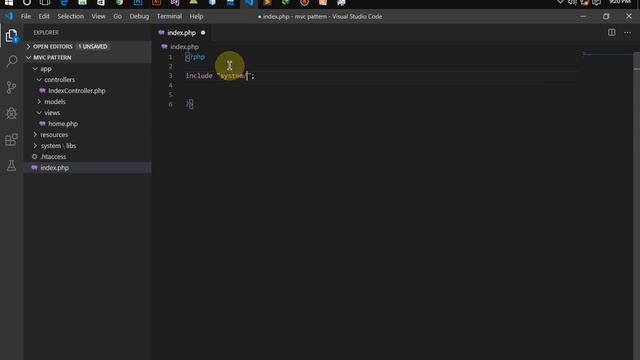
Task: Open the Visual Studio purple taskbar icon
Action: pos(175,2)
